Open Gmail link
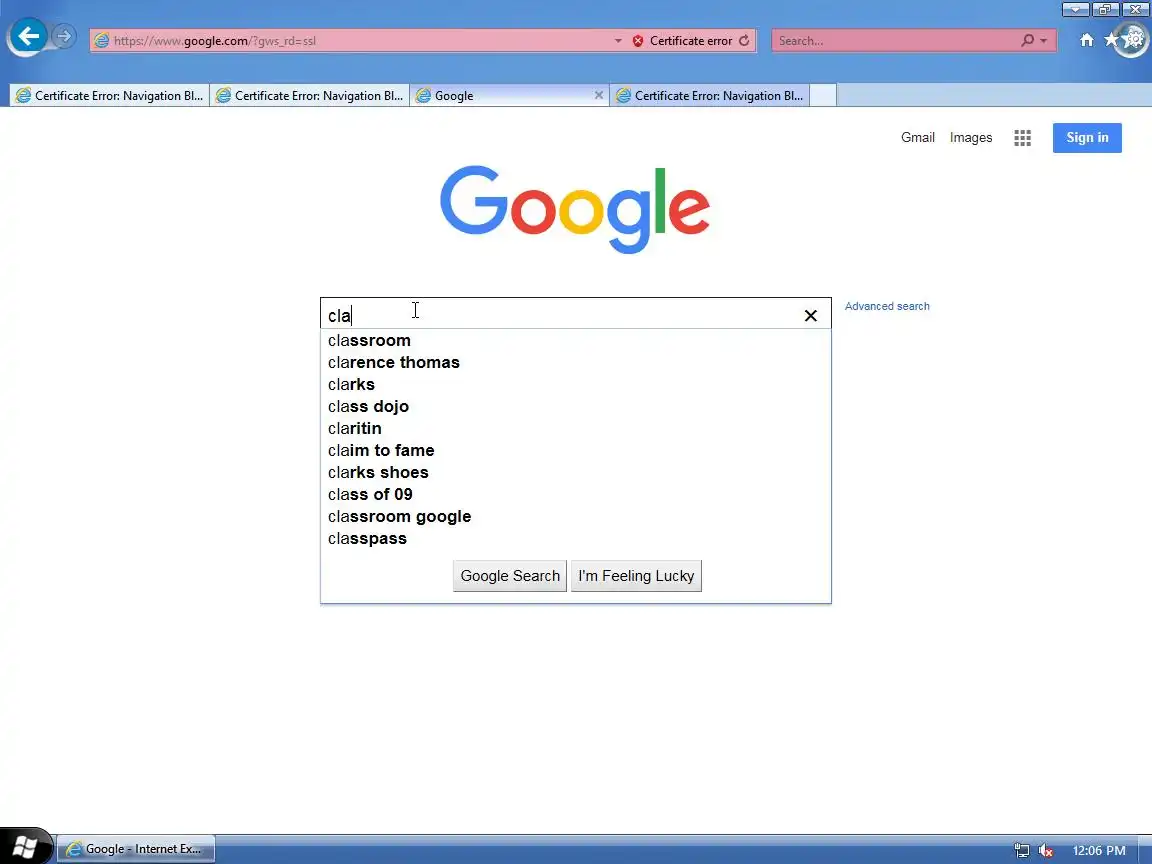This screenshot has height=864, width=1152. (x=918, y=137)
